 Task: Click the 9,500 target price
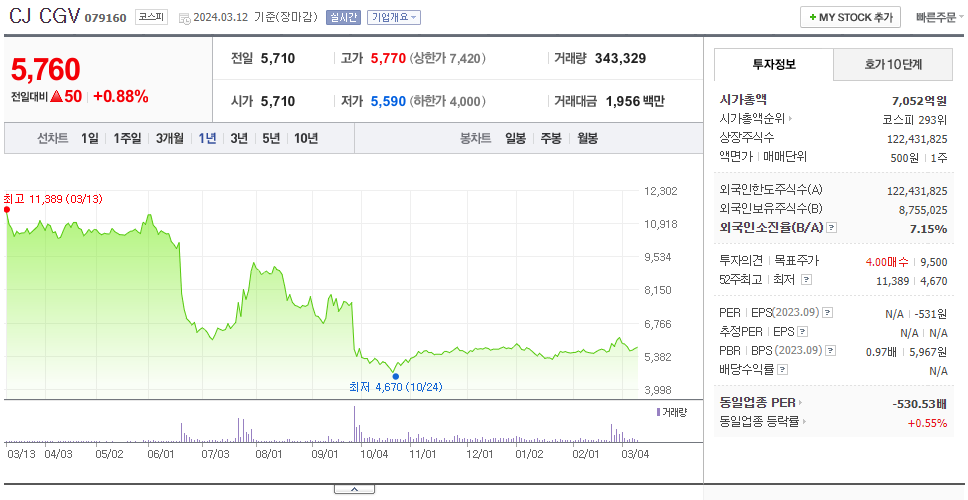[x=935, y=262]
